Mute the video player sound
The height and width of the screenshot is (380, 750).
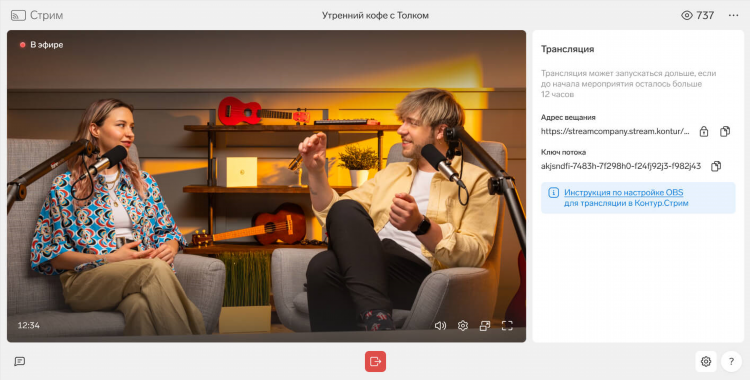click(x=440, y=325)
